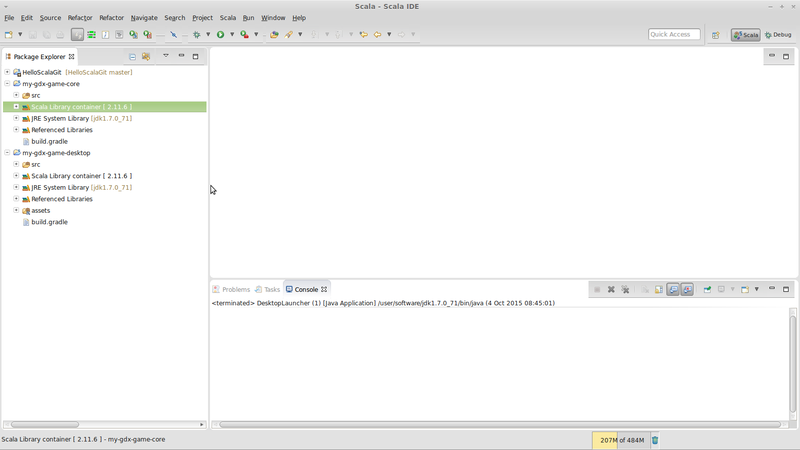This screenshot has width=800, height=450.
Task: Click the New wizard toolbar icon
Action: pos(8,35)
